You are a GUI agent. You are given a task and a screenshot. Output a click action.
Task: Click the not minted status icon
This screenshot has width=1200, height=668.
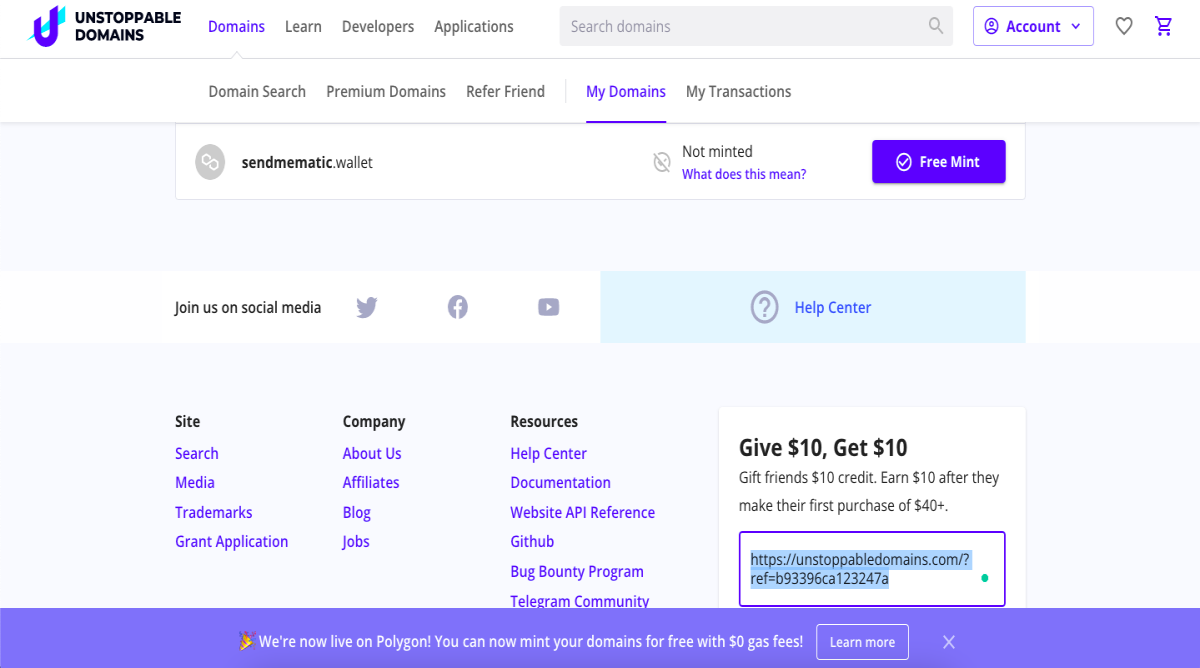662,162
